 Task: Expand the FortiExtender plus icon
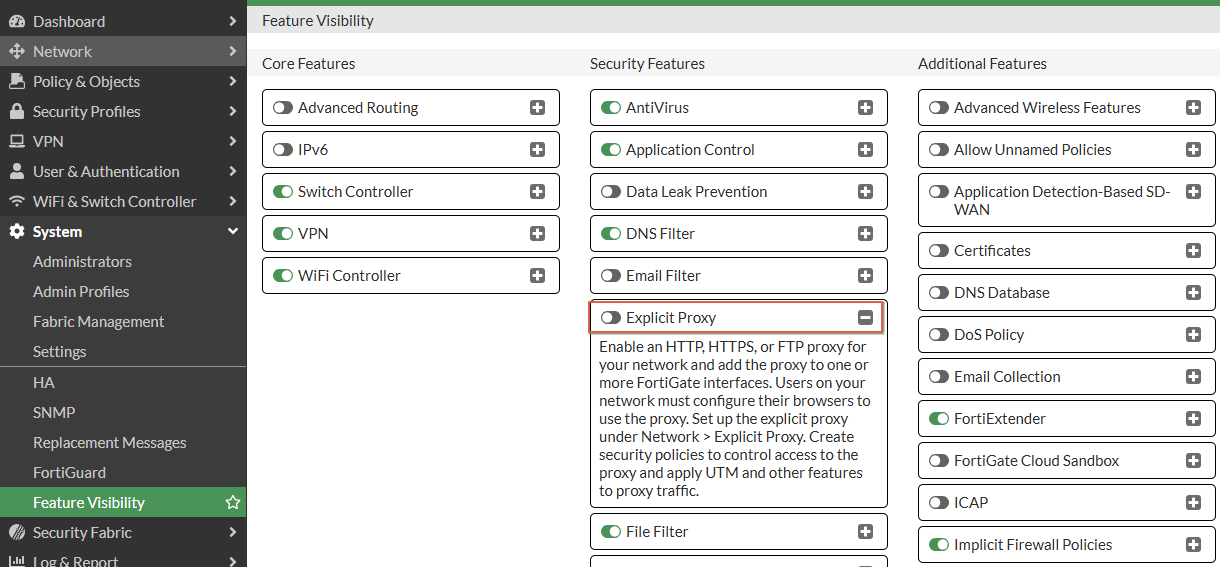pyautogui.click(x=1193, y=419)
